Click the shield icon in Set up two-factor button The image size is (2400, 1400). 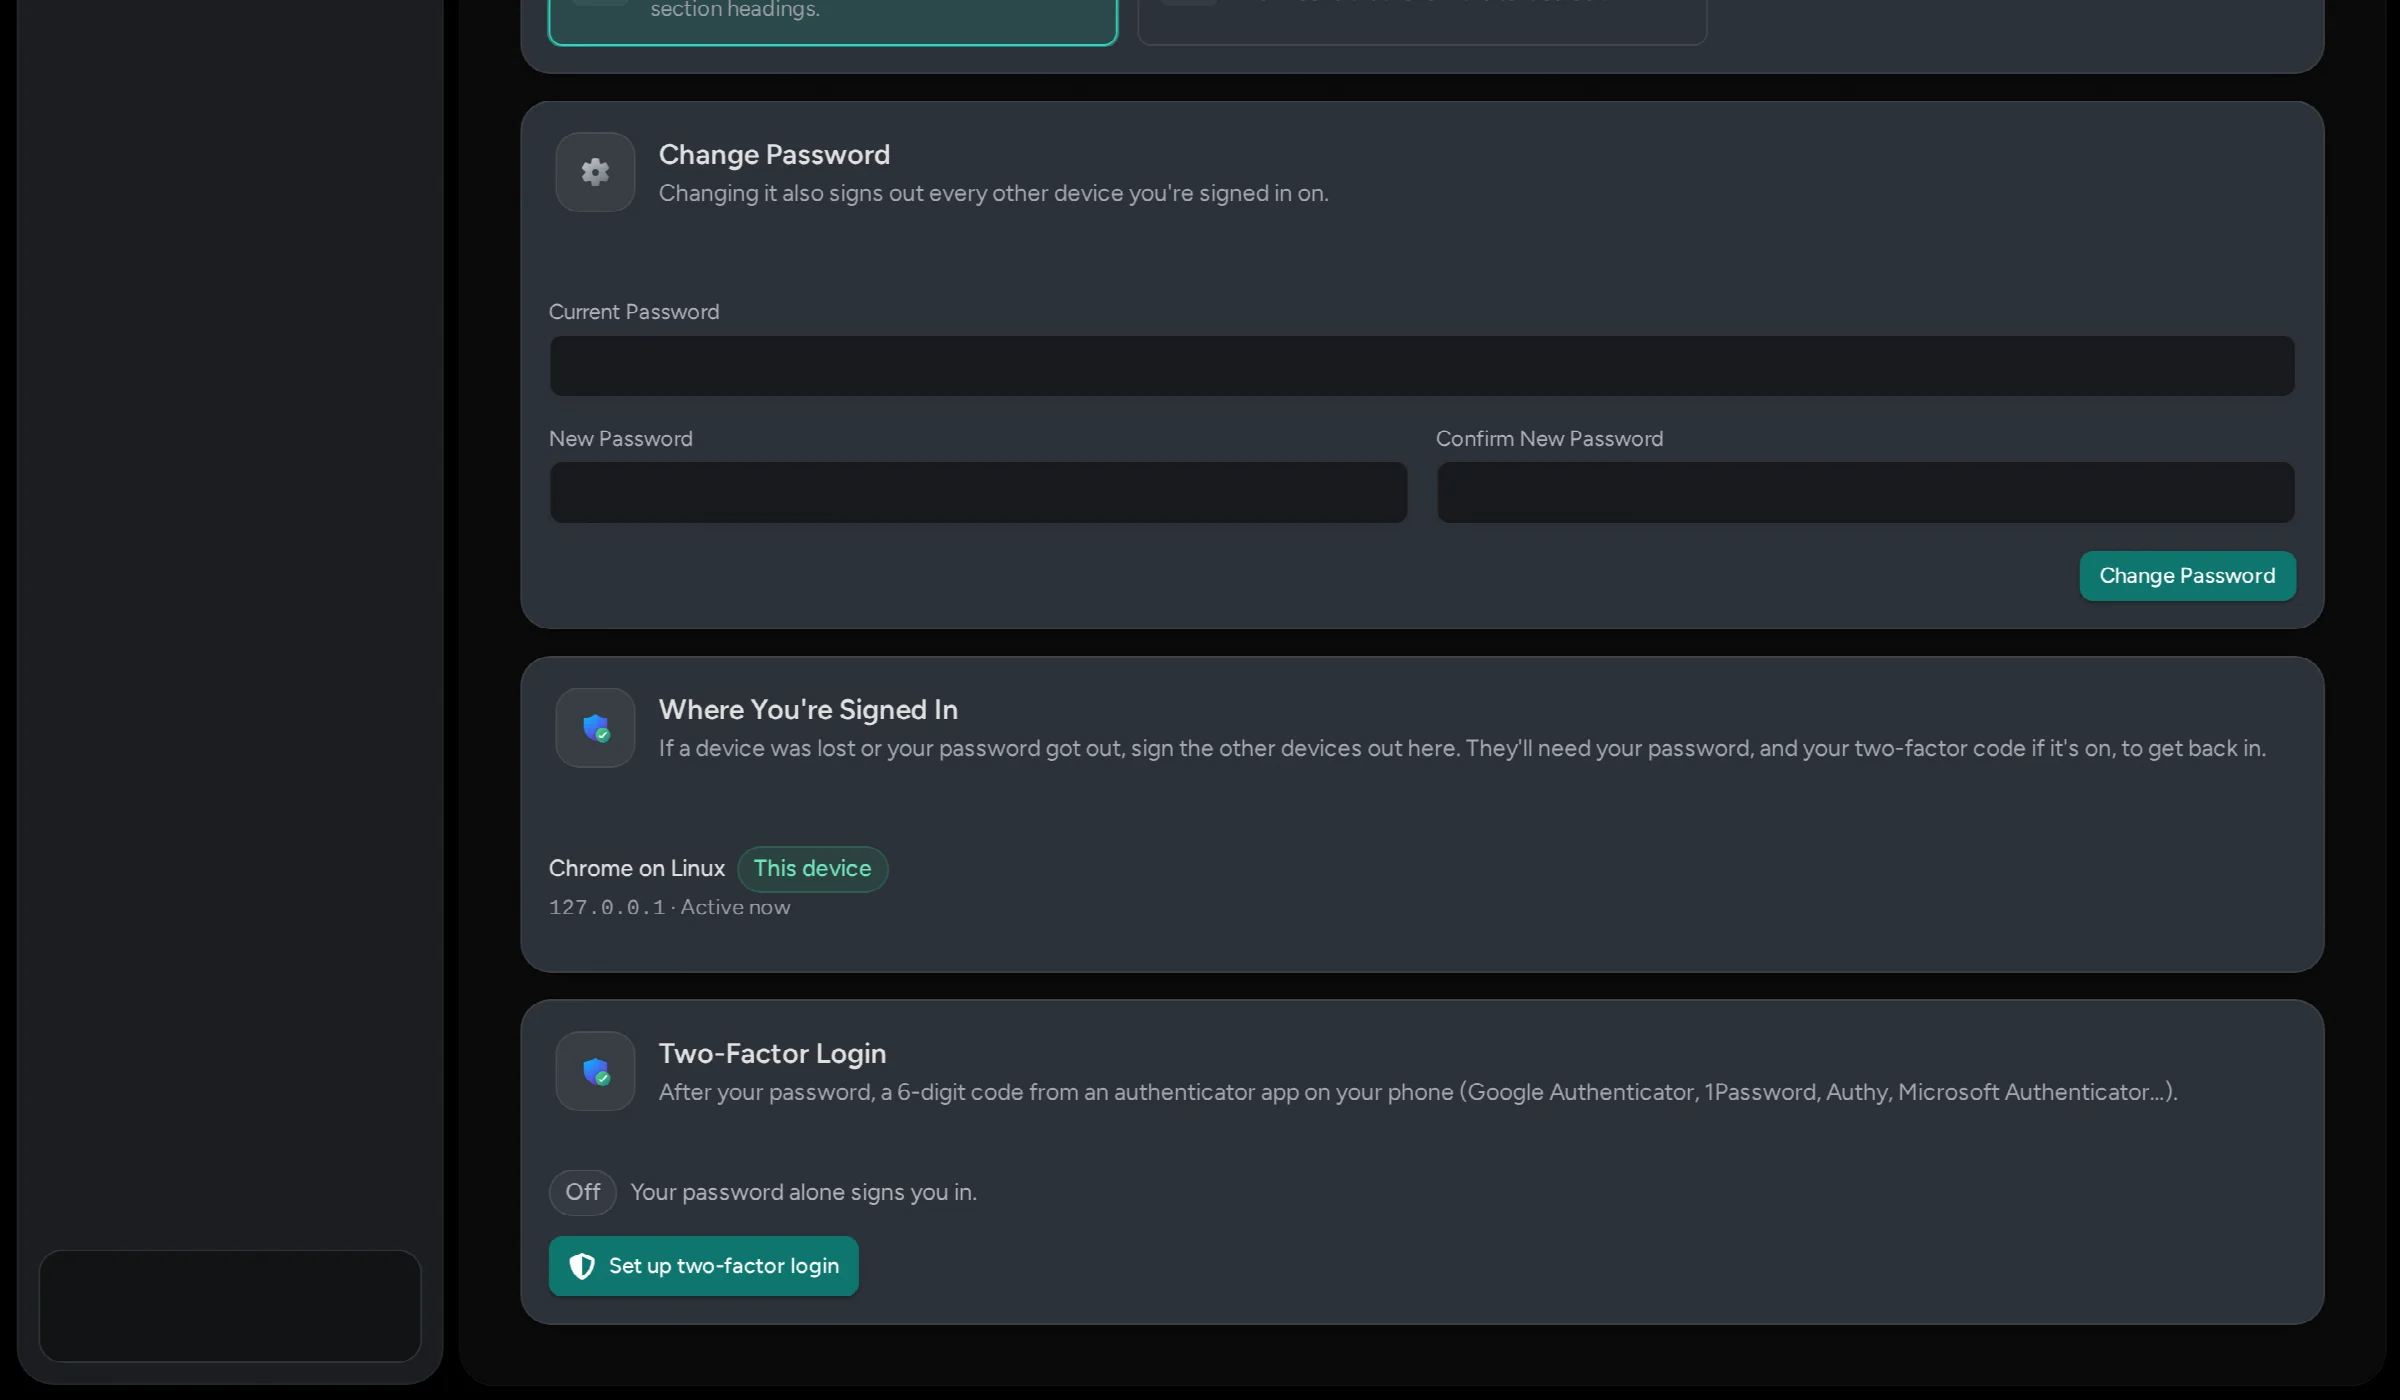coord(582,1266)
